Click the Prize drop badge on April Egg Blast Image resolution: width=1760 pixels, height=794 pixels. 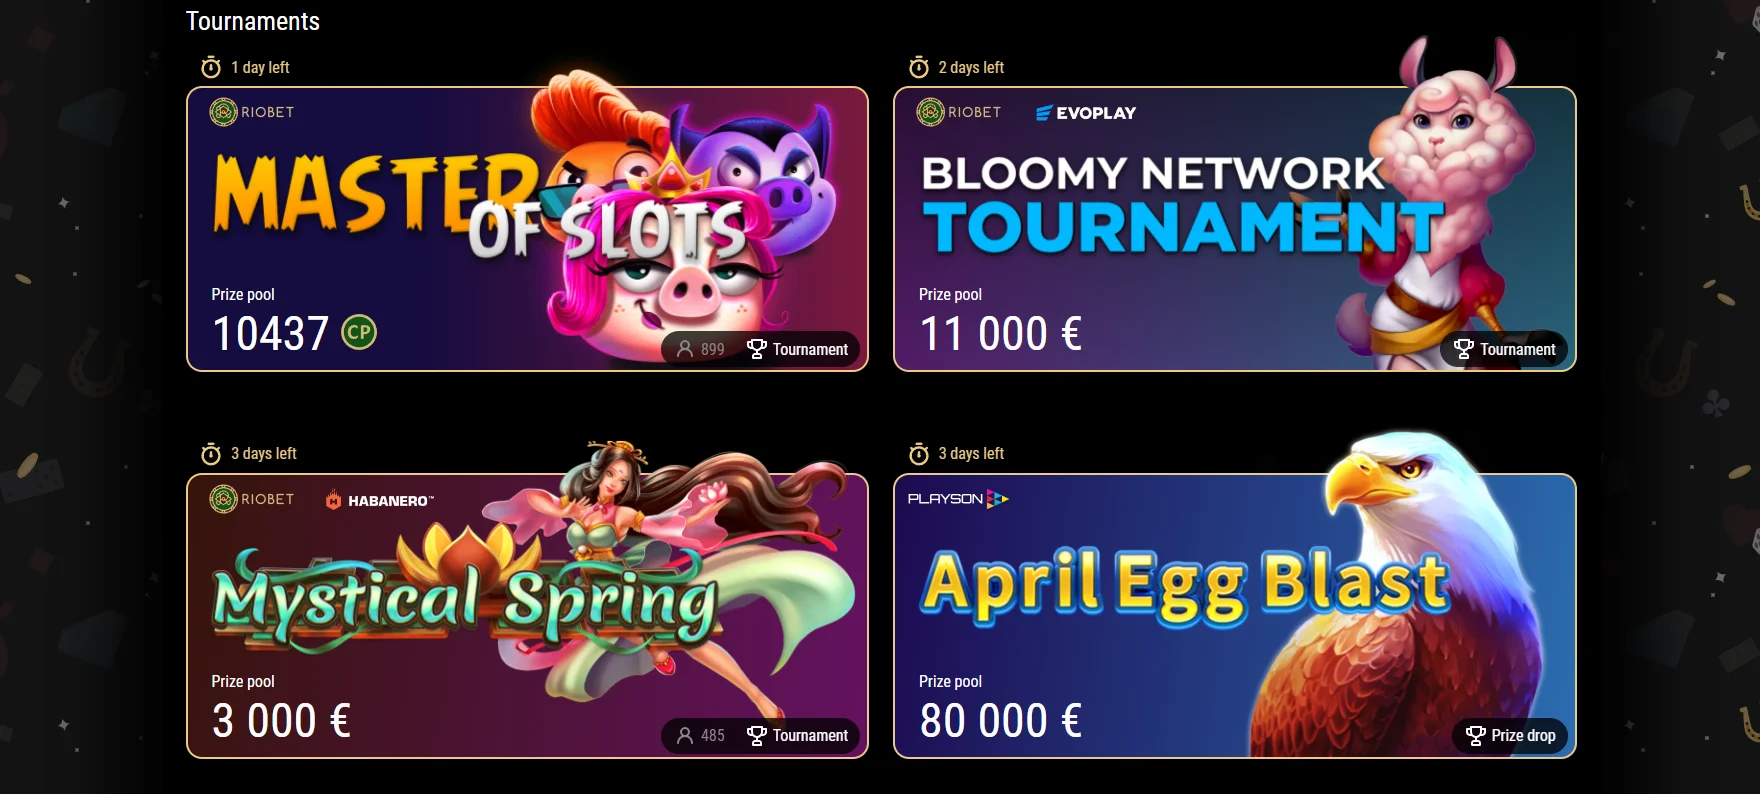click(x=1510, y=735)
